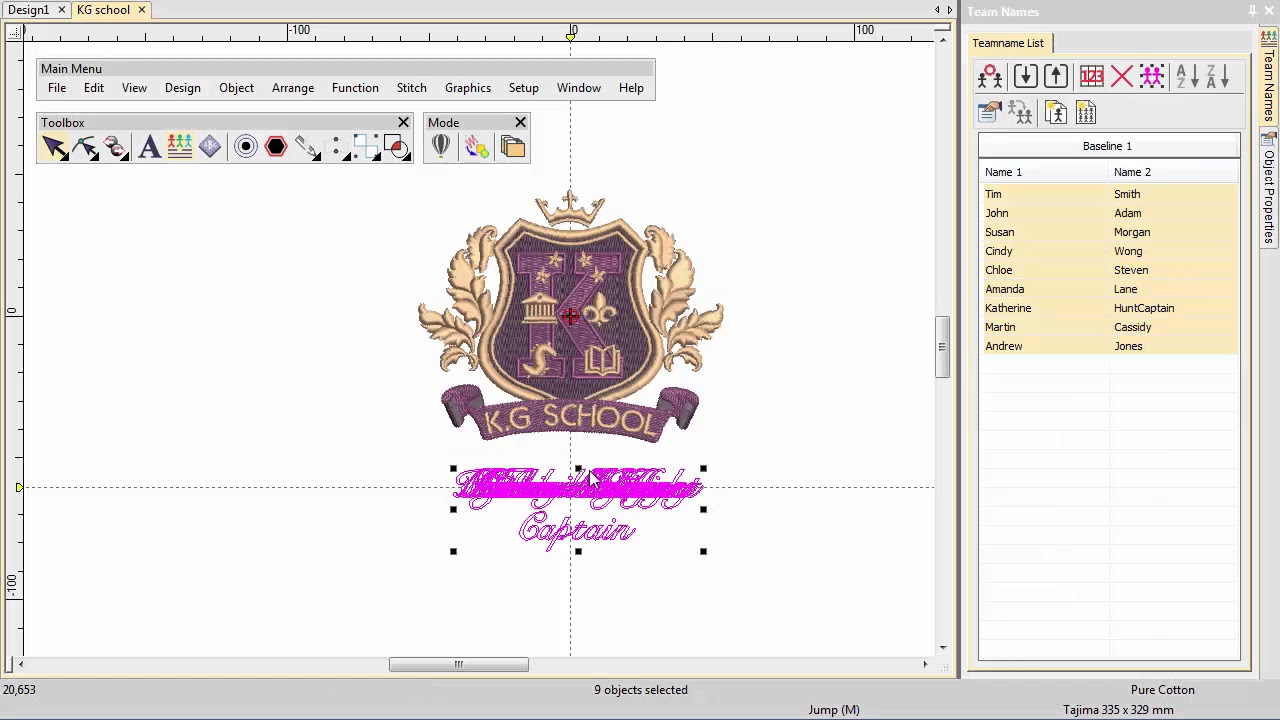Create a new team member group
1280x720 pixels.
point(1086,112)
